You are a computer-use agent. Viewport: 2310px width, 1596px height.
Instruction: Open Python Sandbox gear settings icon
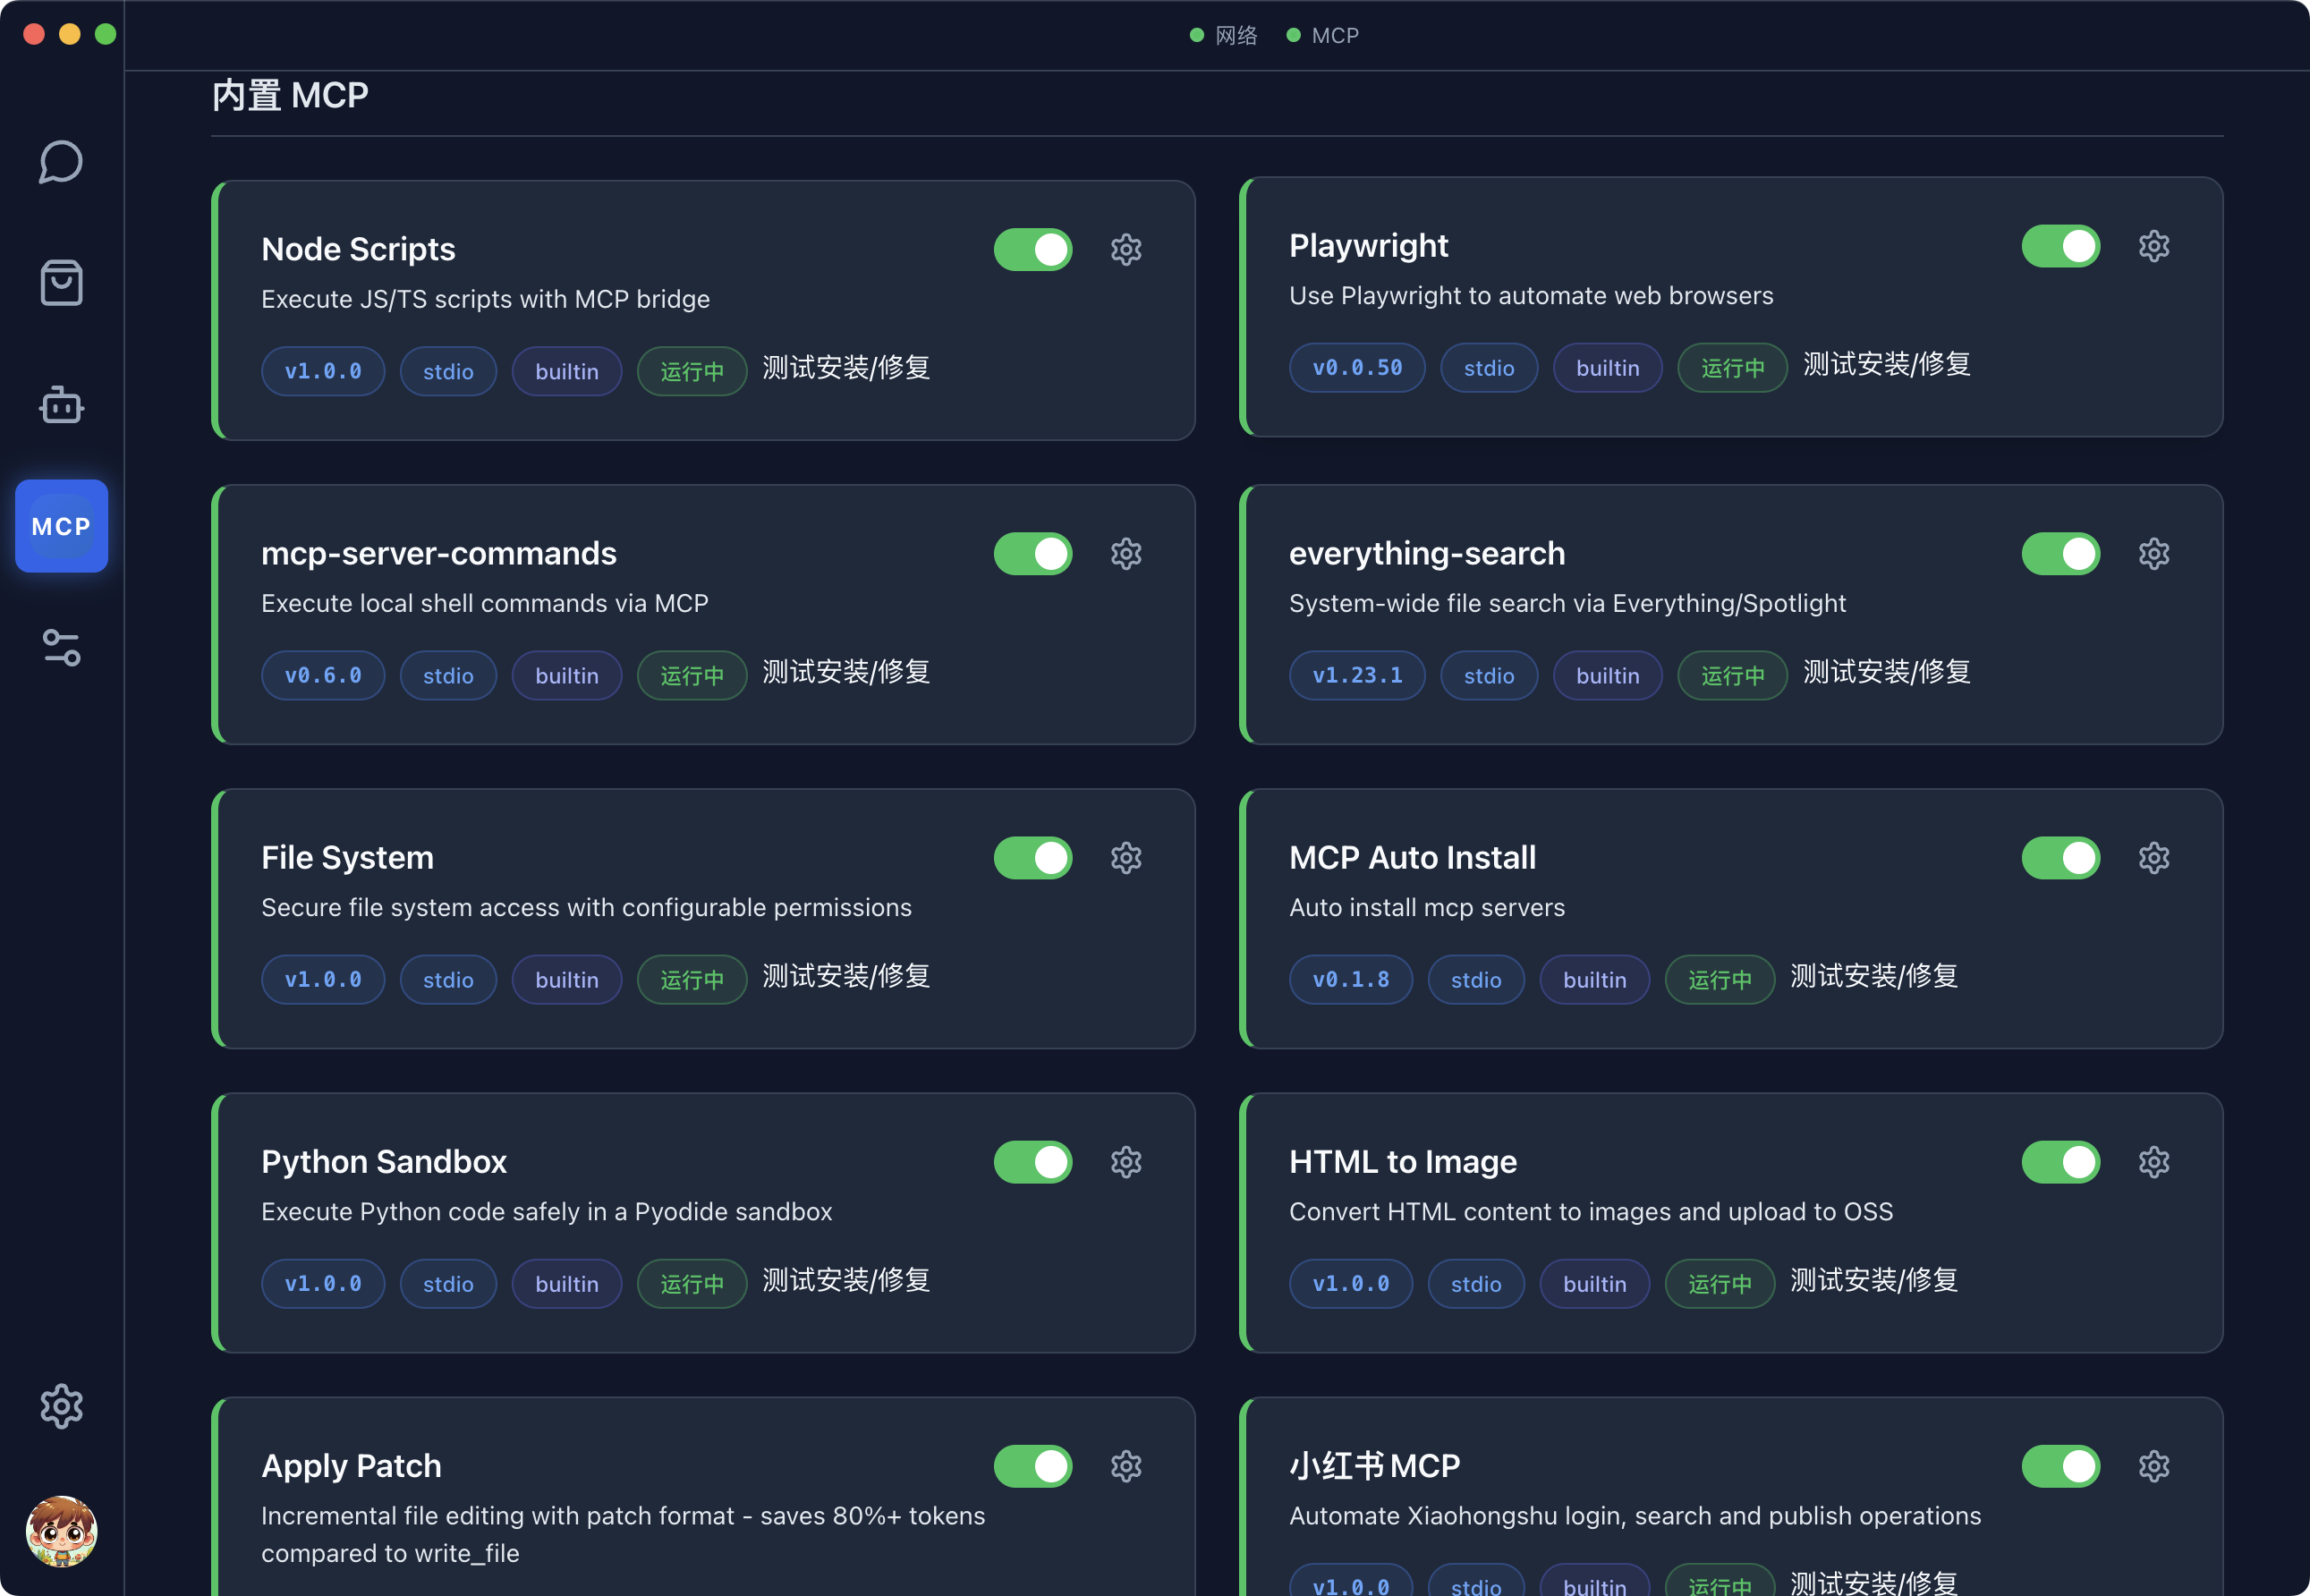point(1126,1162)
